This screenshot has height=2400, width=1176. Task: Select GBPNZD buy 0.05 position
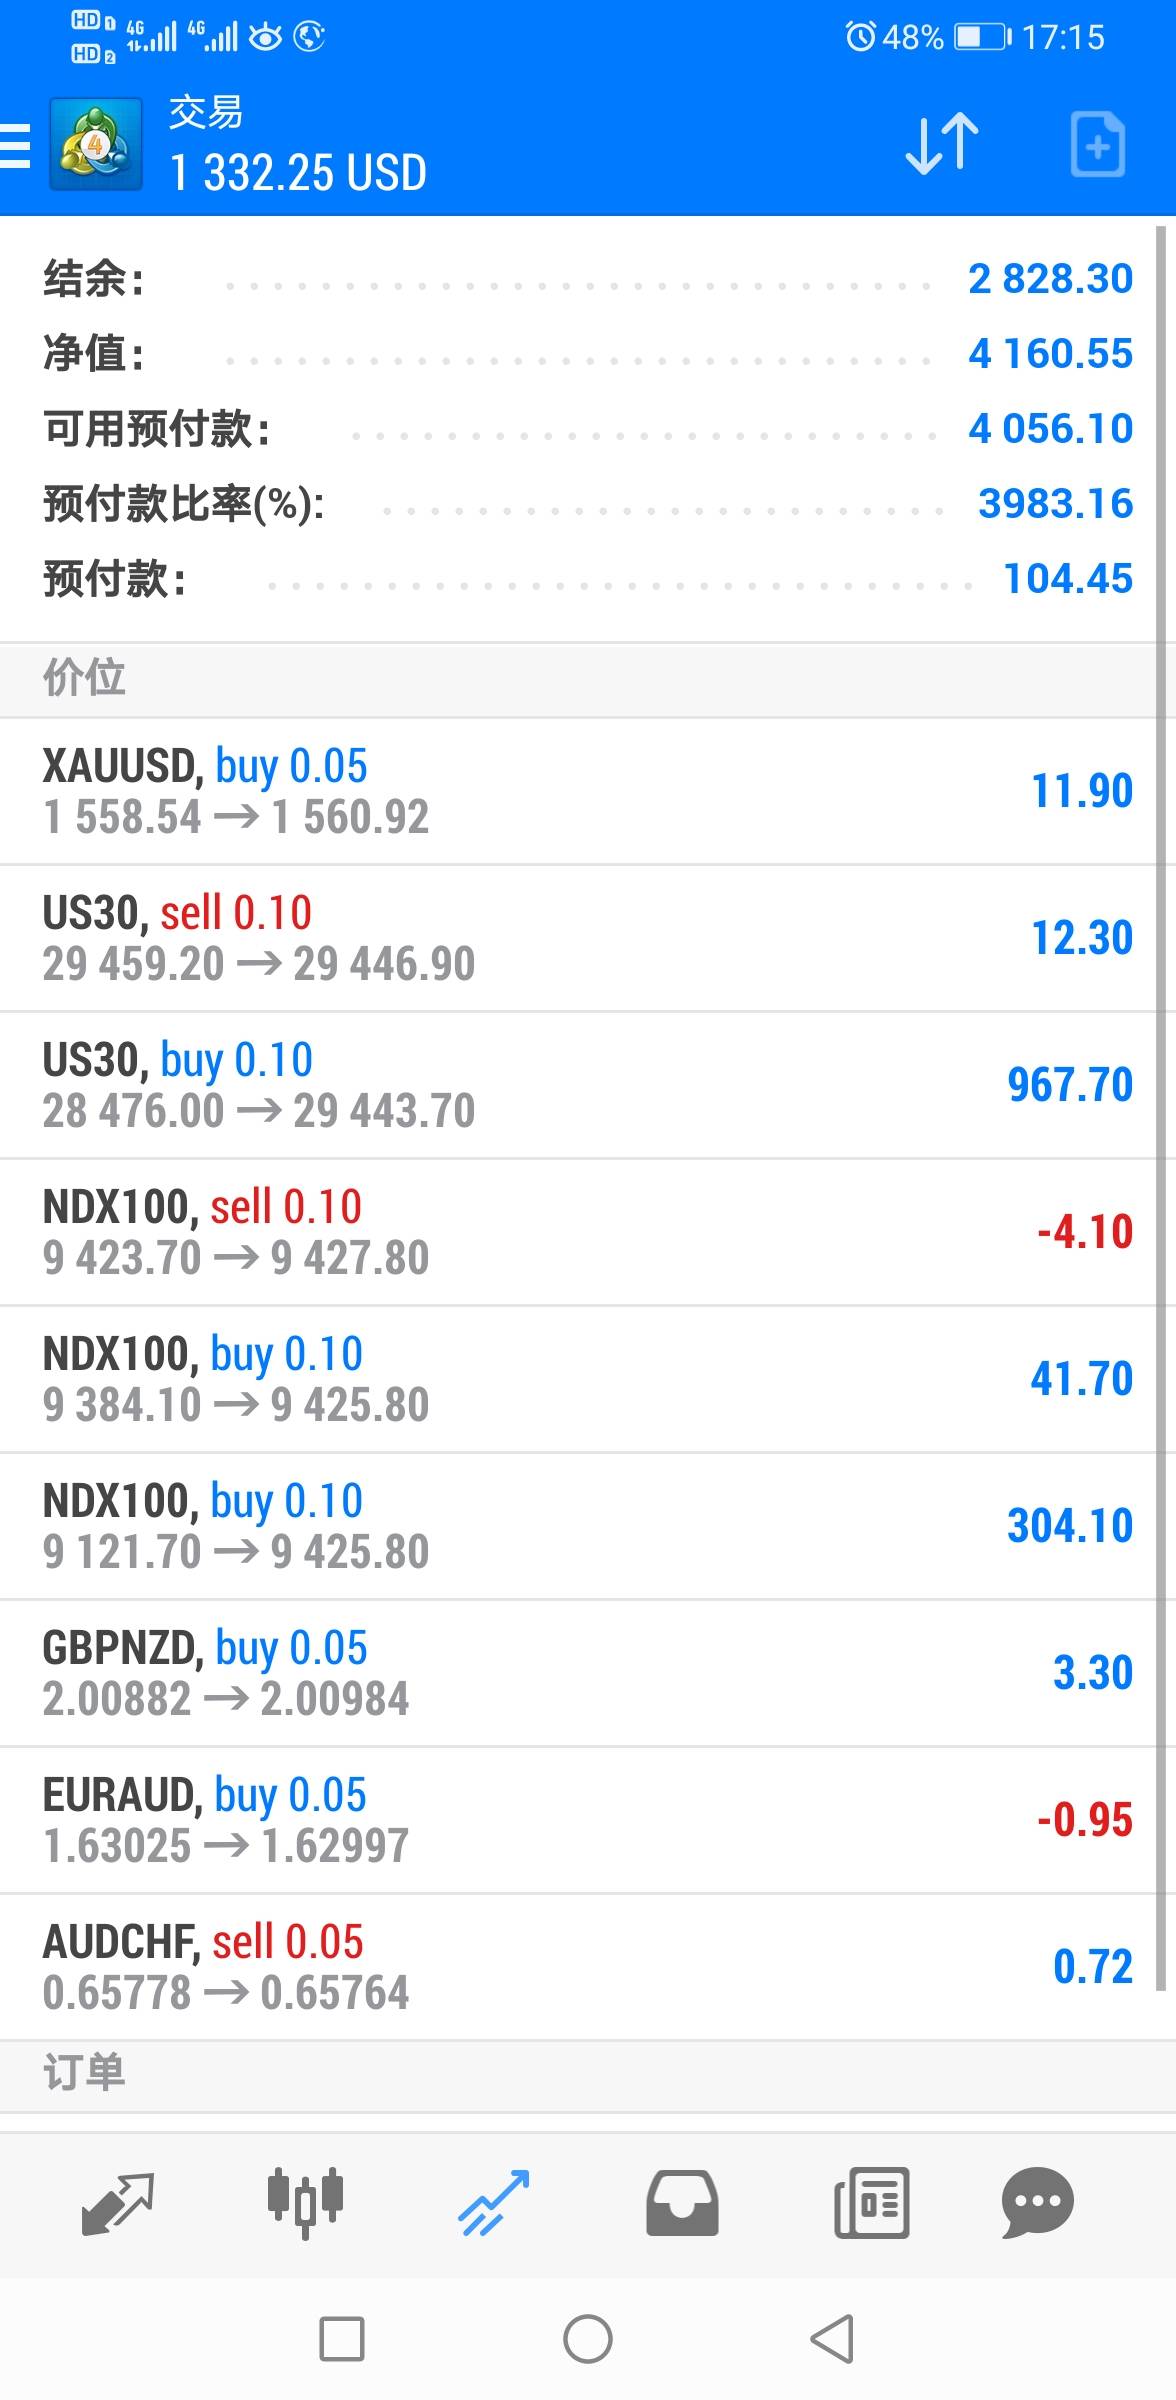coord(580,1673)
